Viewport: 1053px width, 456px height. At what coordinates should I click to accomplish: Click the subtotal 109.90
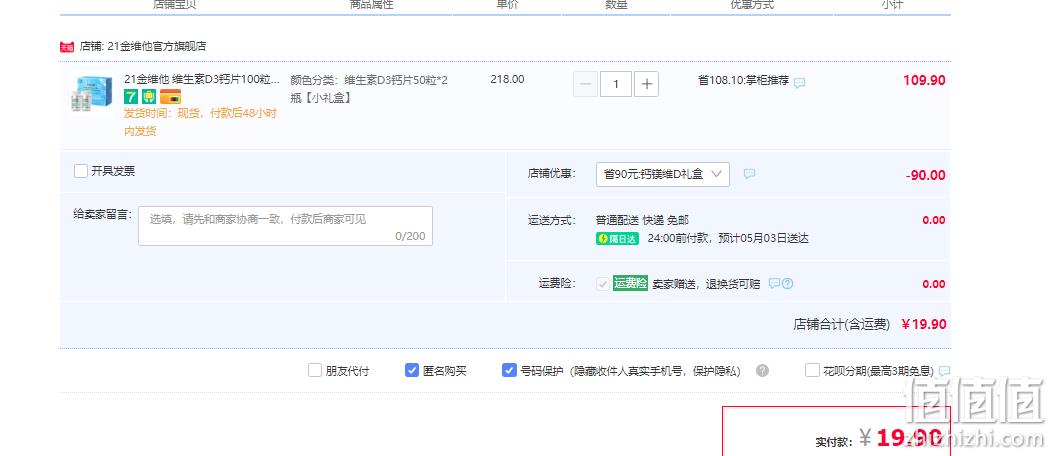point(924,80)
